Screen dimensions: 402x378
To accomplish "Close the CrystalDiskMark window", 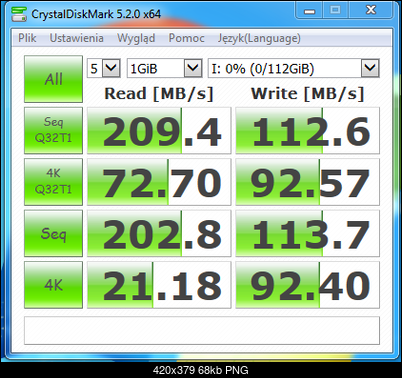I will pyautogui.click(x=371, y=10).
